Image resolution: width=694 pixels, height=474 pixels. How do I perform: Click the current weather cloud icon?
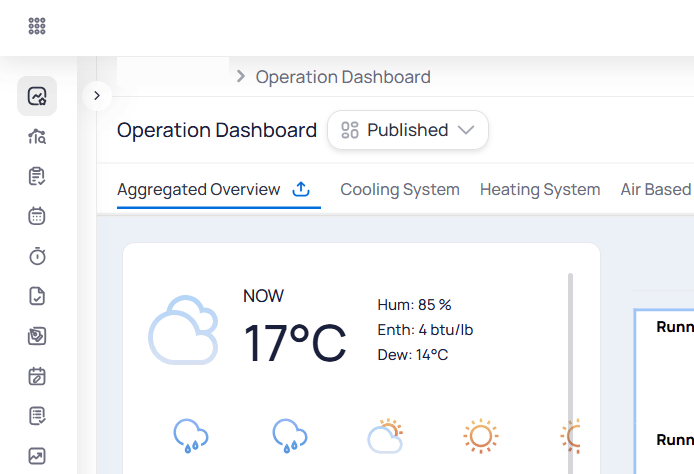click(x=183, y=330)
